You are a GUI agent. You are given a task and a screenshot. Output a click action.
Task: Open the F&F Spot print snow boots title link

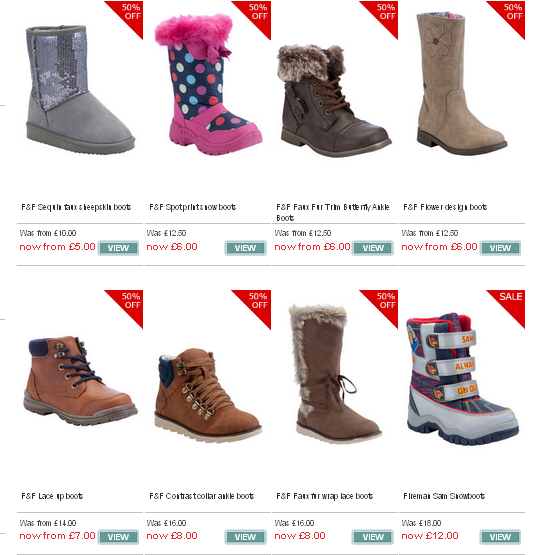pyautogui.click(x=193, y=207)
